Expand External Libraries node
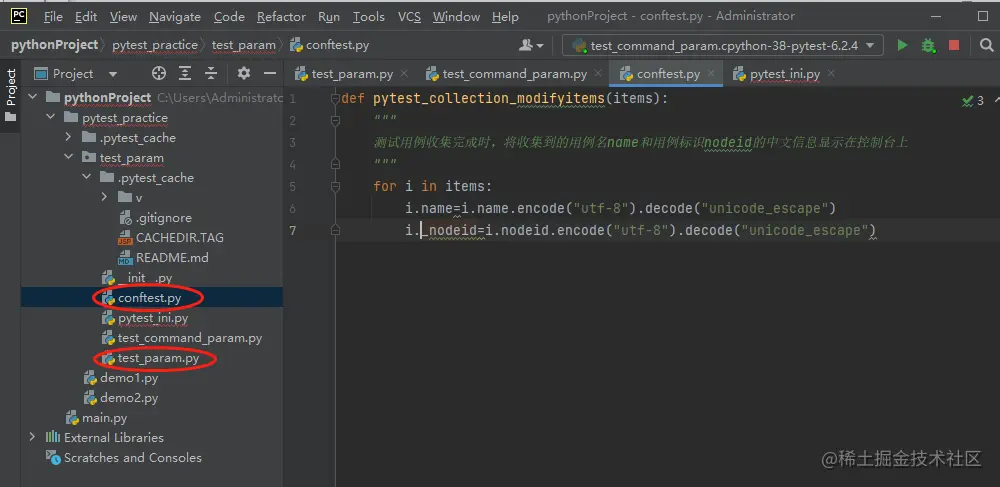The height and width of the screenshot is (487, 1000). point(33,437)
